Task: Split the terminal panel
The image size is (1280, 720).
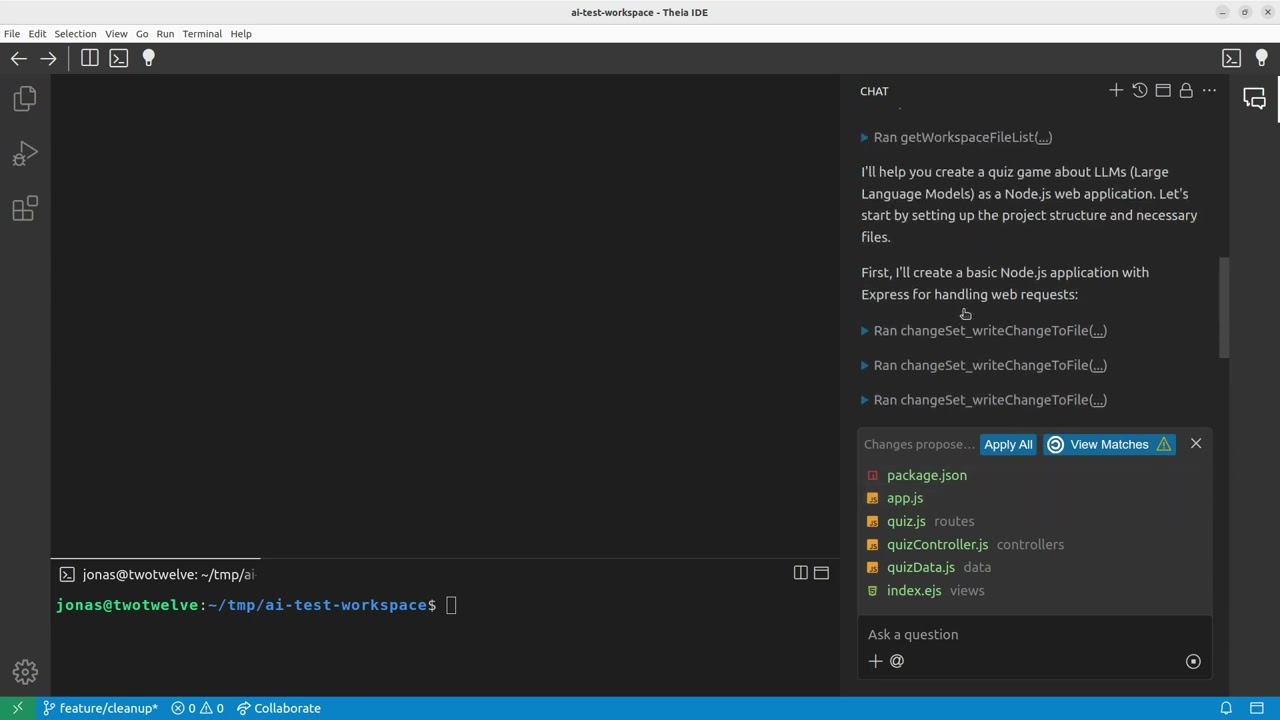Action: 800,573
